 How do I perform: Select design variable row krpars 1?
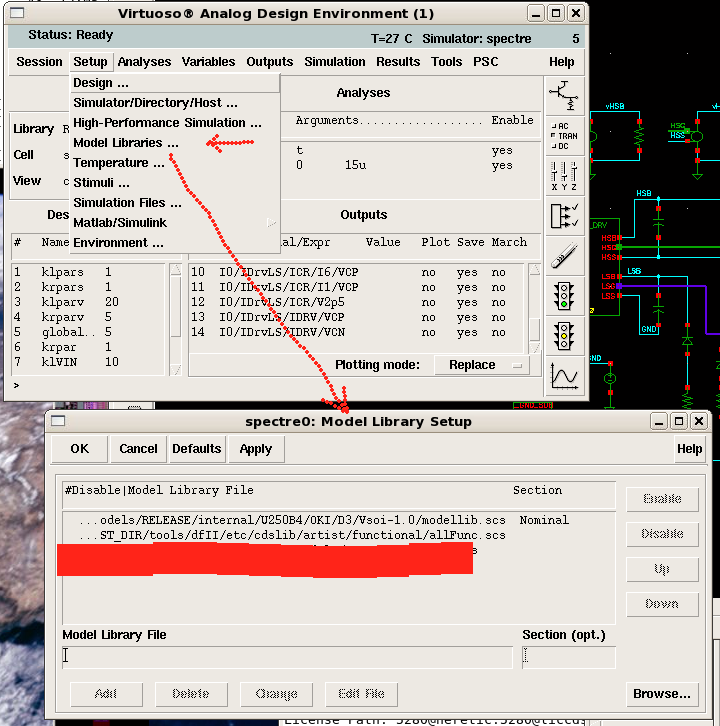88,287
